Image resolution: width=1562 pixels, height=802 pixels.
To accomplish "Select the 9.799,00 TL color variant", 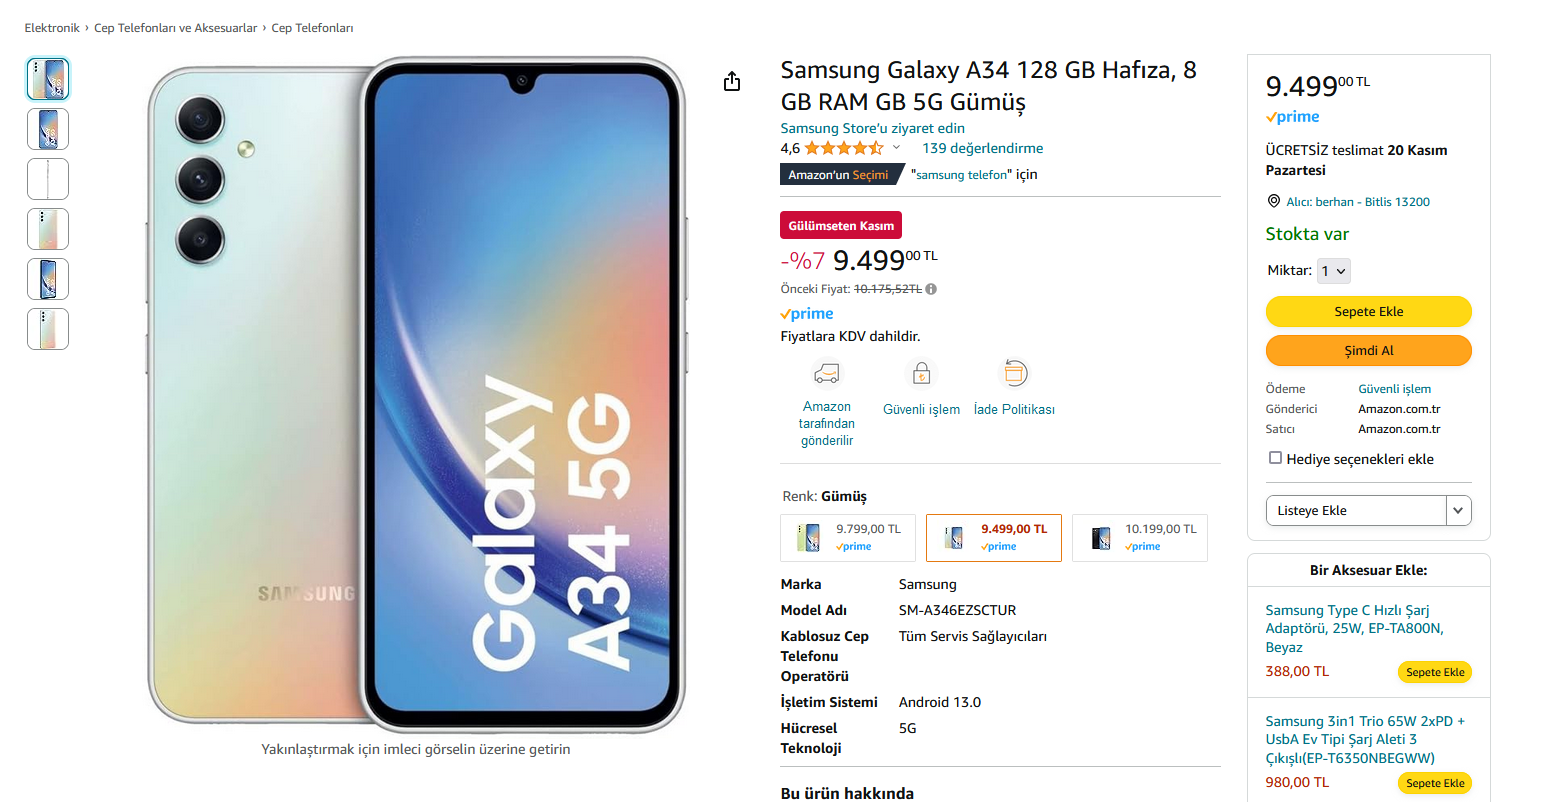I will coord(848,538).
